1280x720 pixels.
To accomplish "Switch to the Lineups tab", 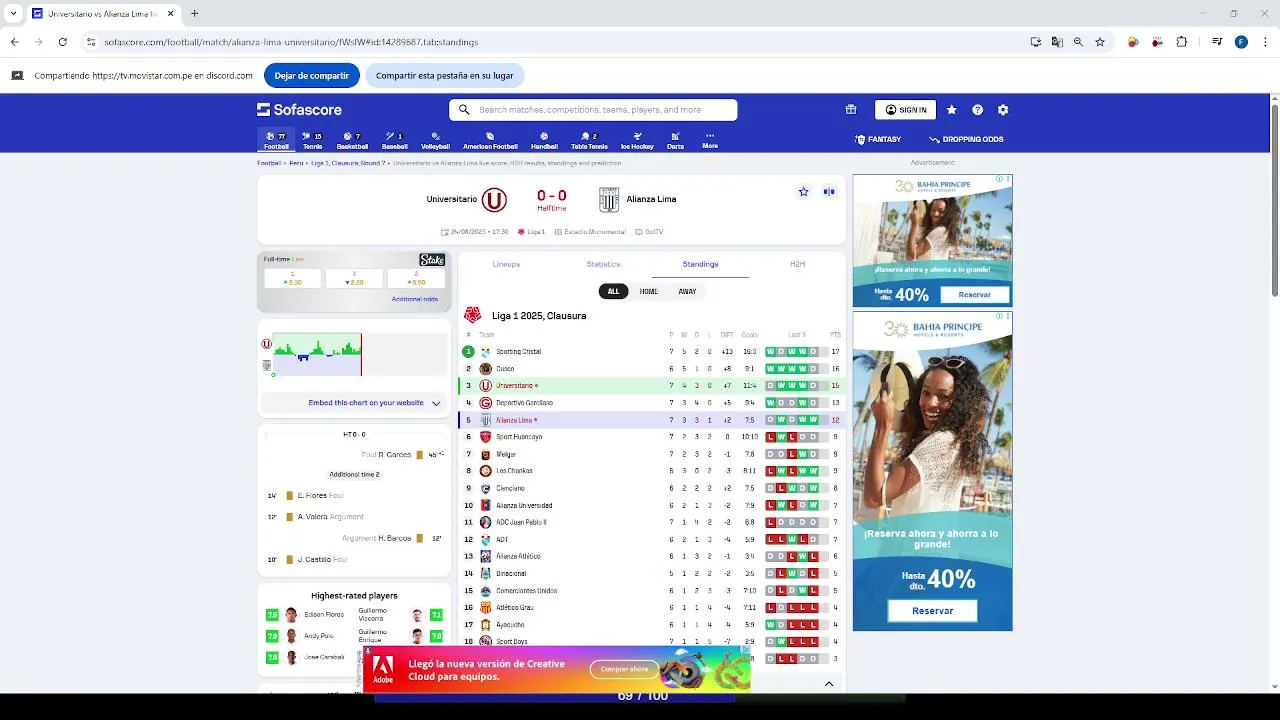I will tap(506, 264).
